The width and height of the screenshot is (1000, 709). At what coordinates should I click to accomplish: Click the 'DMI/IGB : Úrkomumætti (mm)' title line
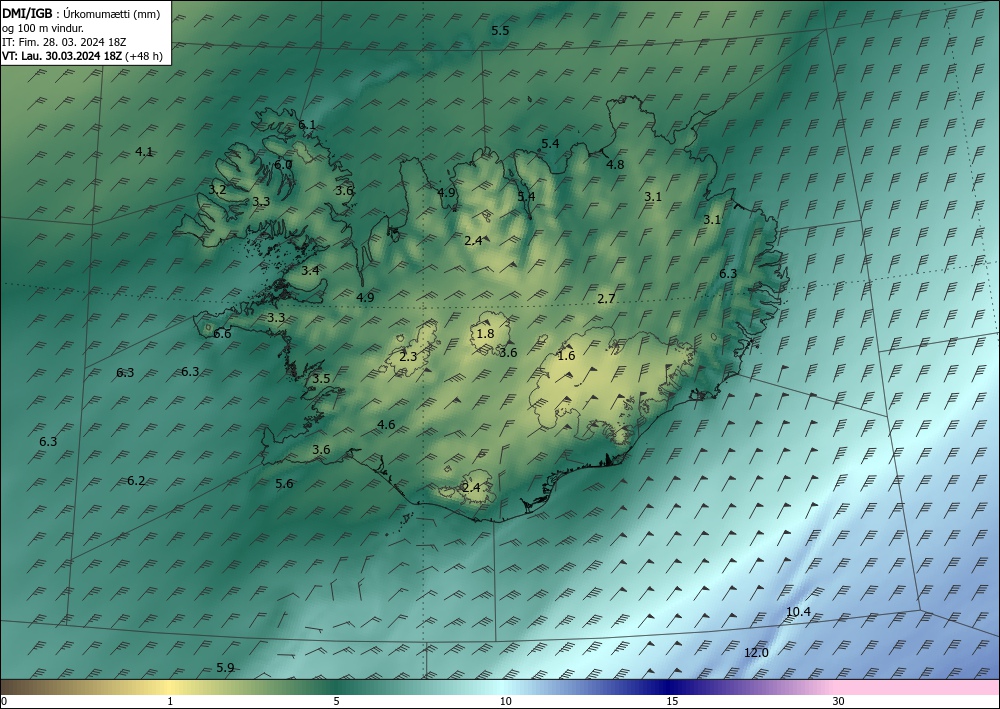coord(81,13)
